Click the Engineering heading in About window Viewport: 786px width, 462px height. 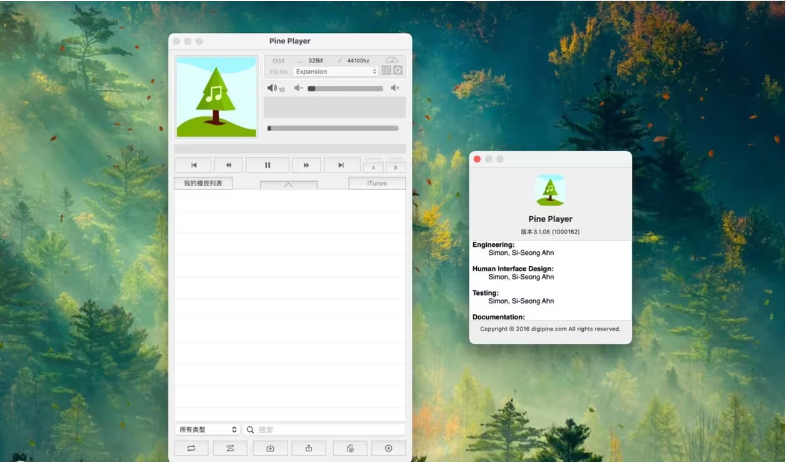[493, 245]
